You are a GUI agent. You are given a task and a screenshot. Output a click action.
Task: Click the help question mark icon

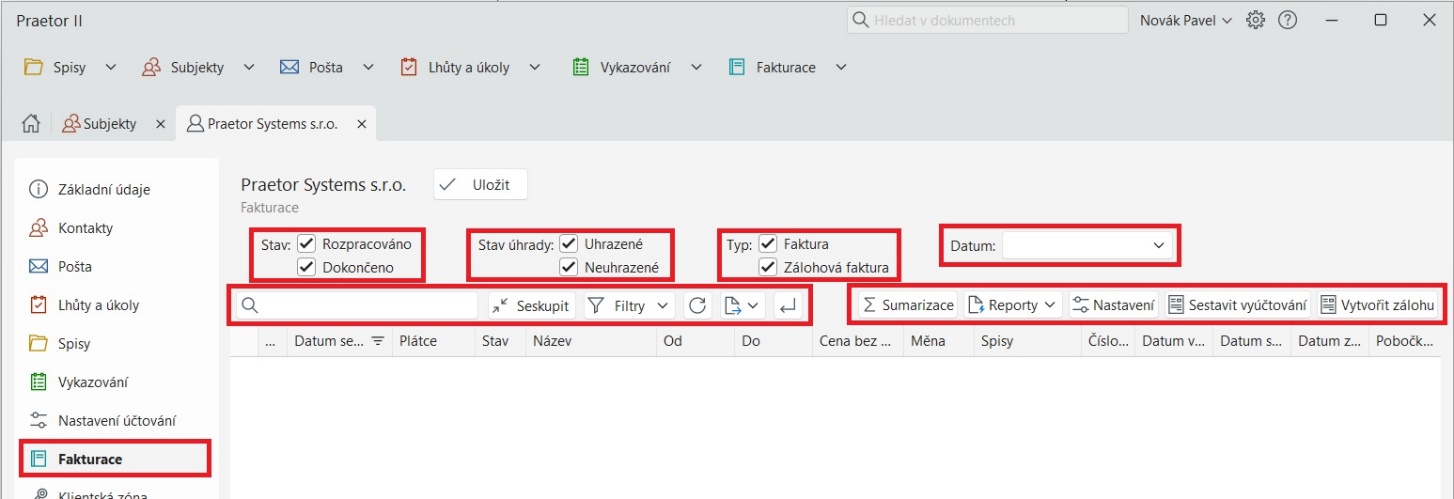[x=1288, y=20]
